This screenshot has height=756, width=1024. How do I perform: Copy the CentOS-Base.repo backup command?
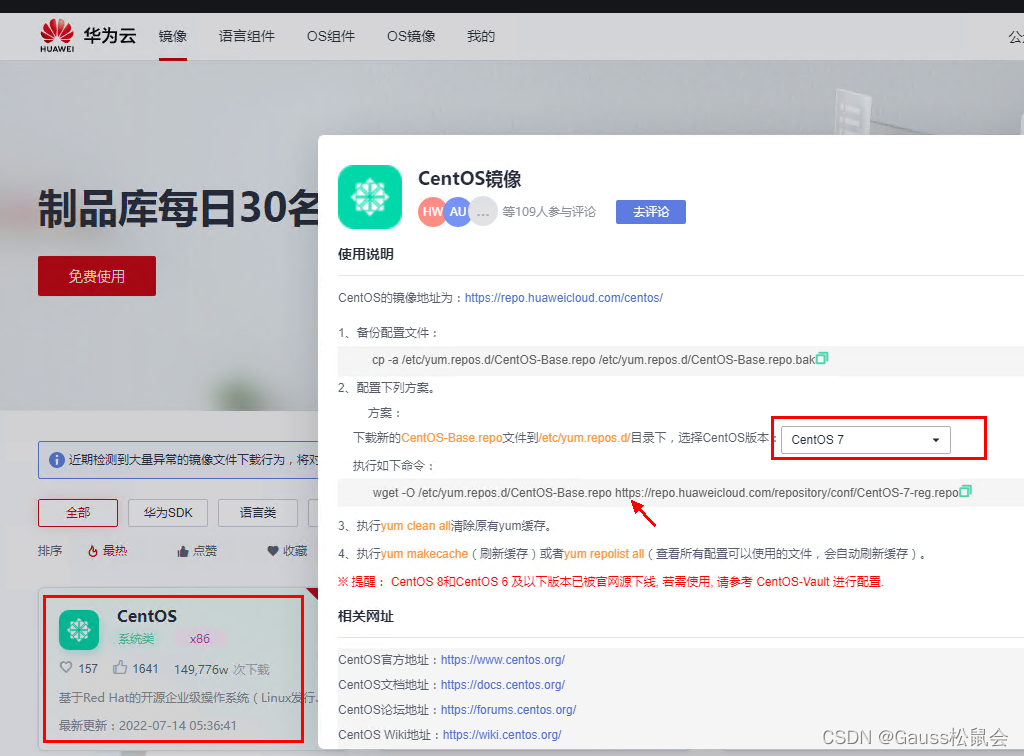click(x=821, y=358)
